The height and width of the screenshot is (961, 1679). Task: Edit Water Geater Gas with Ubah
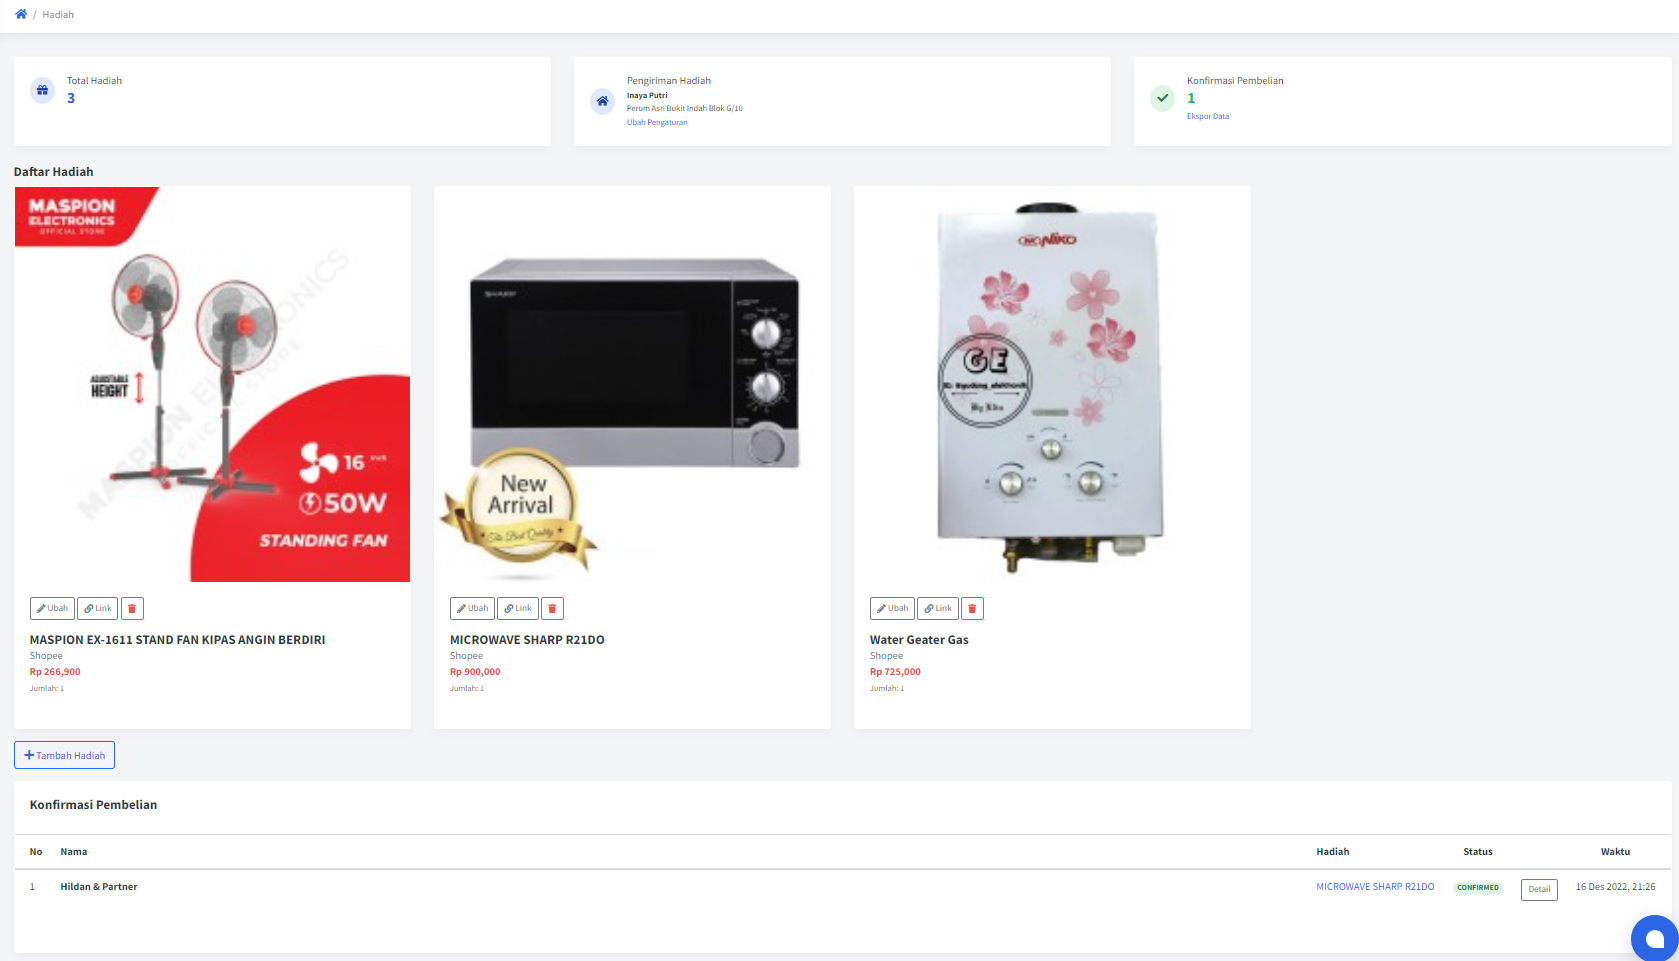(x=892, y=608)
